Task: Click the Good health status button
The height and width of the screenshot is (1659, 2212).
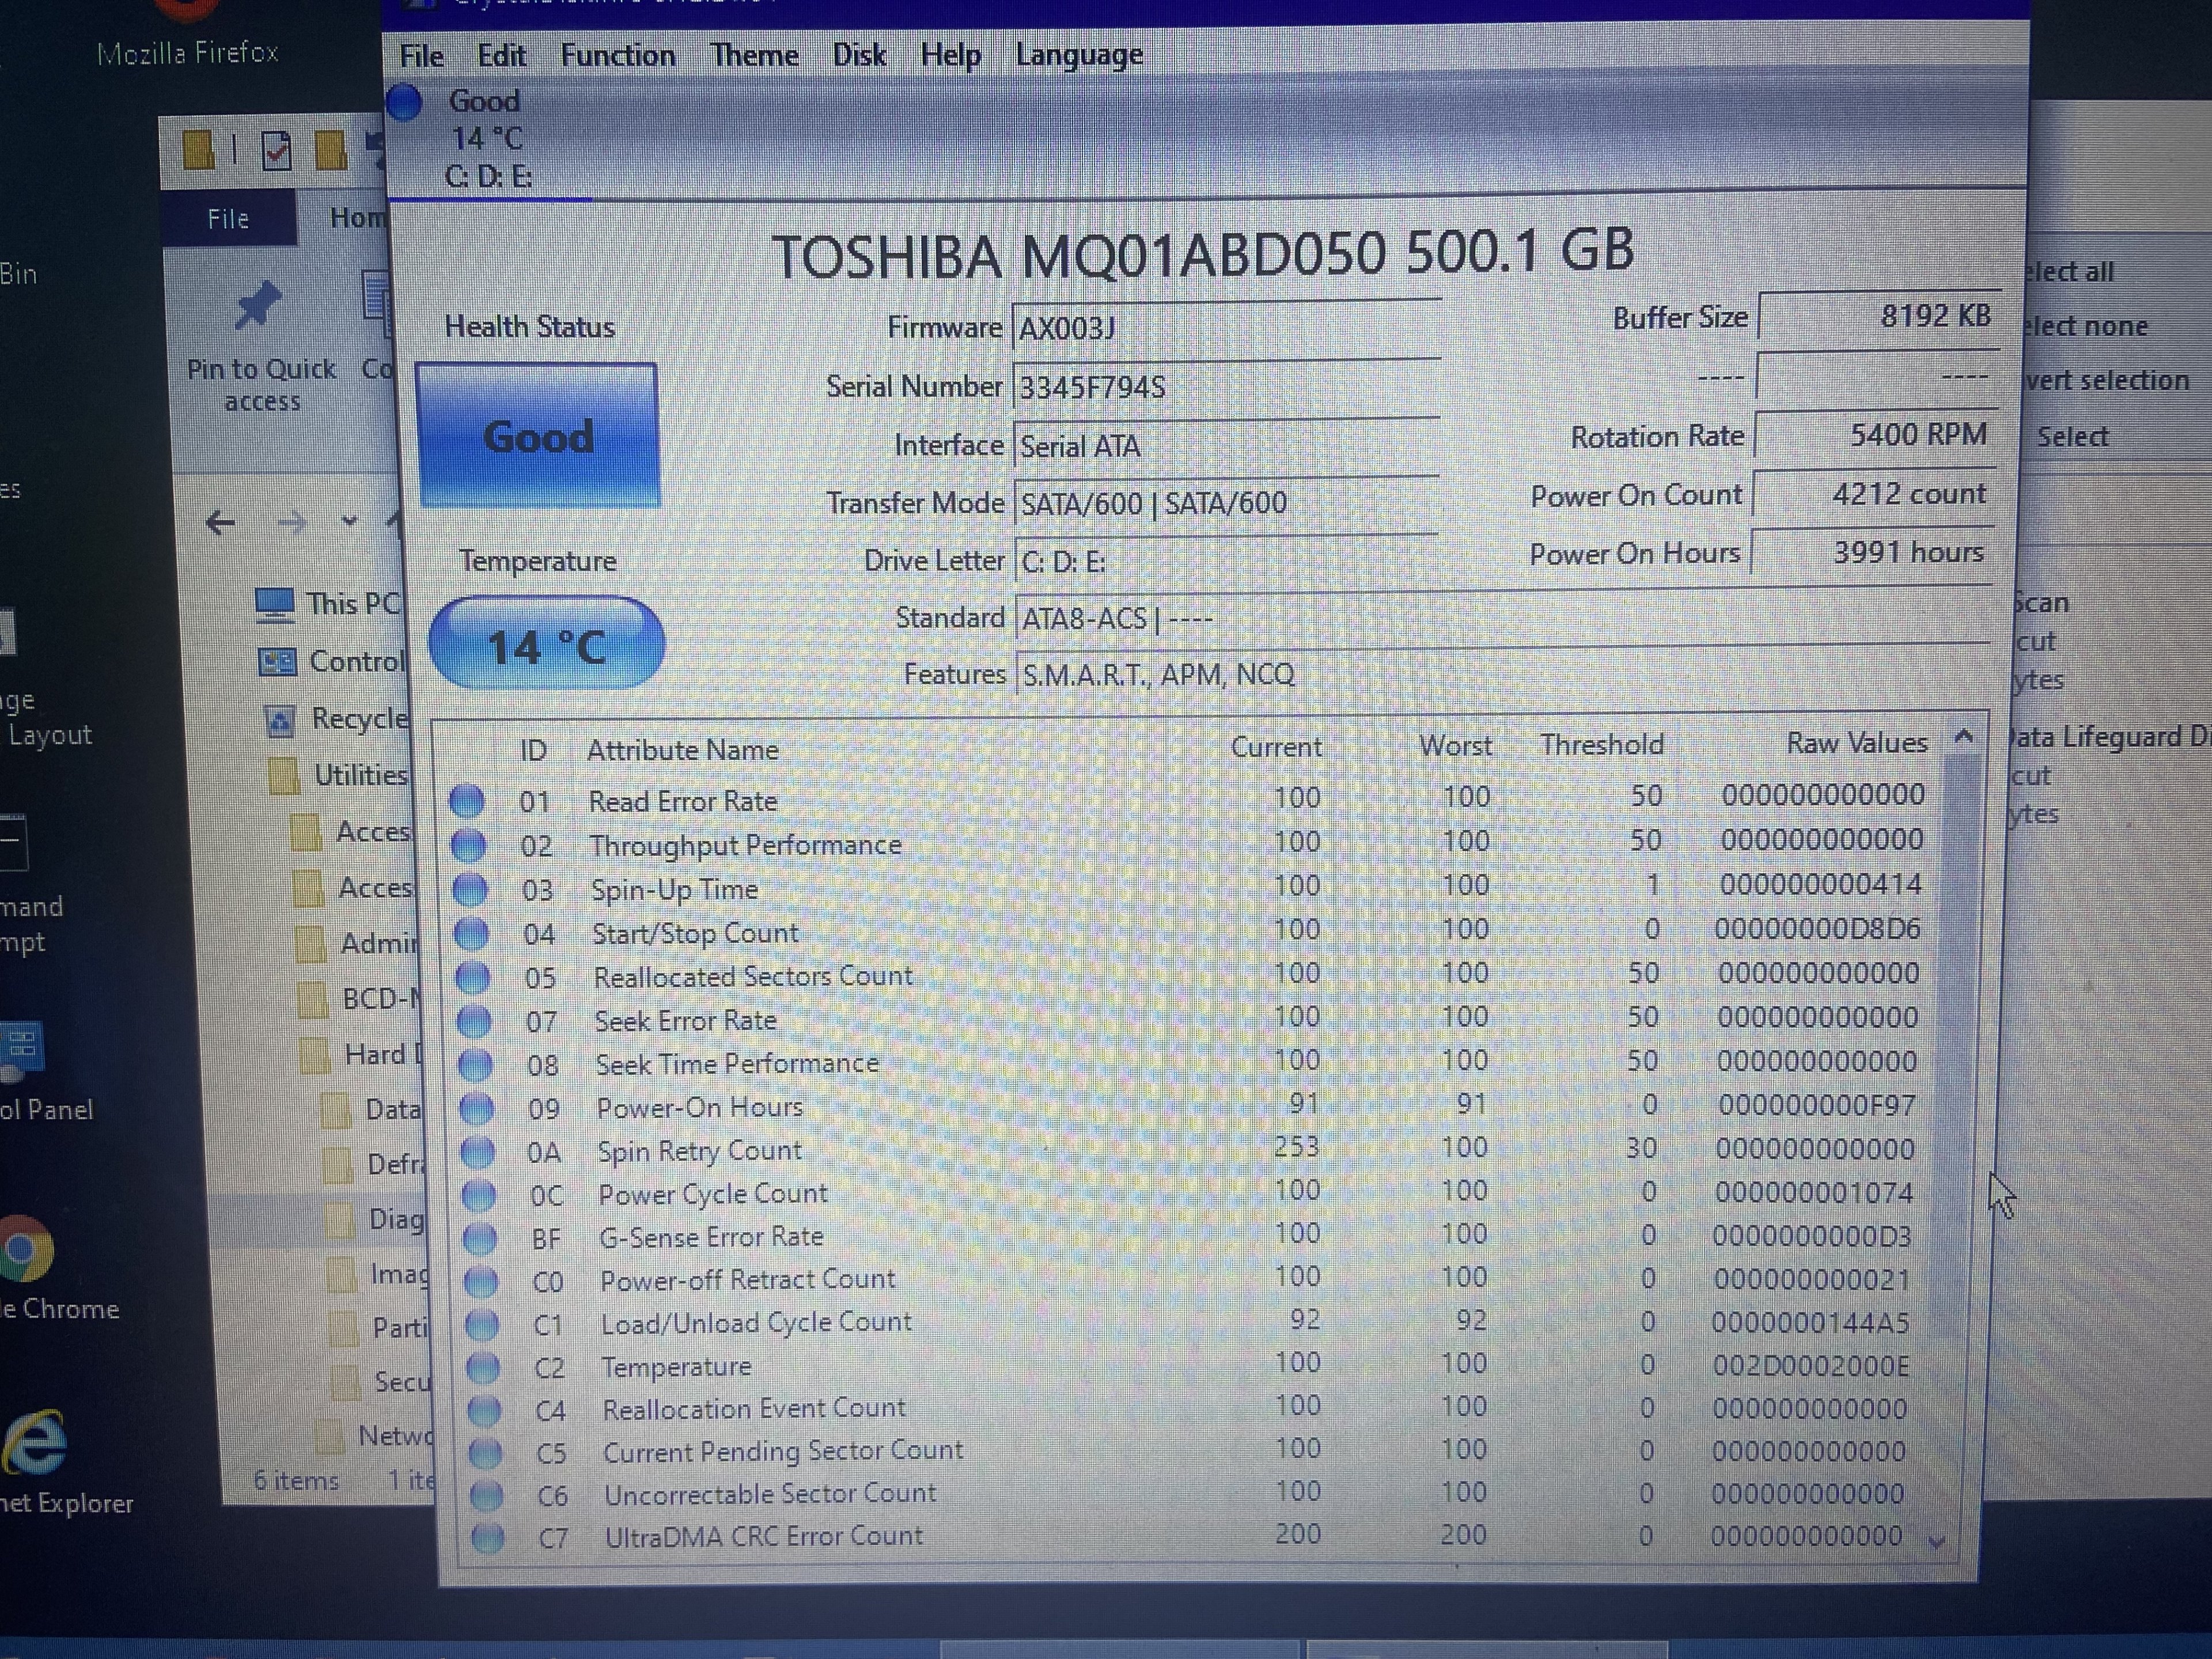Action: tap(538, 436)
